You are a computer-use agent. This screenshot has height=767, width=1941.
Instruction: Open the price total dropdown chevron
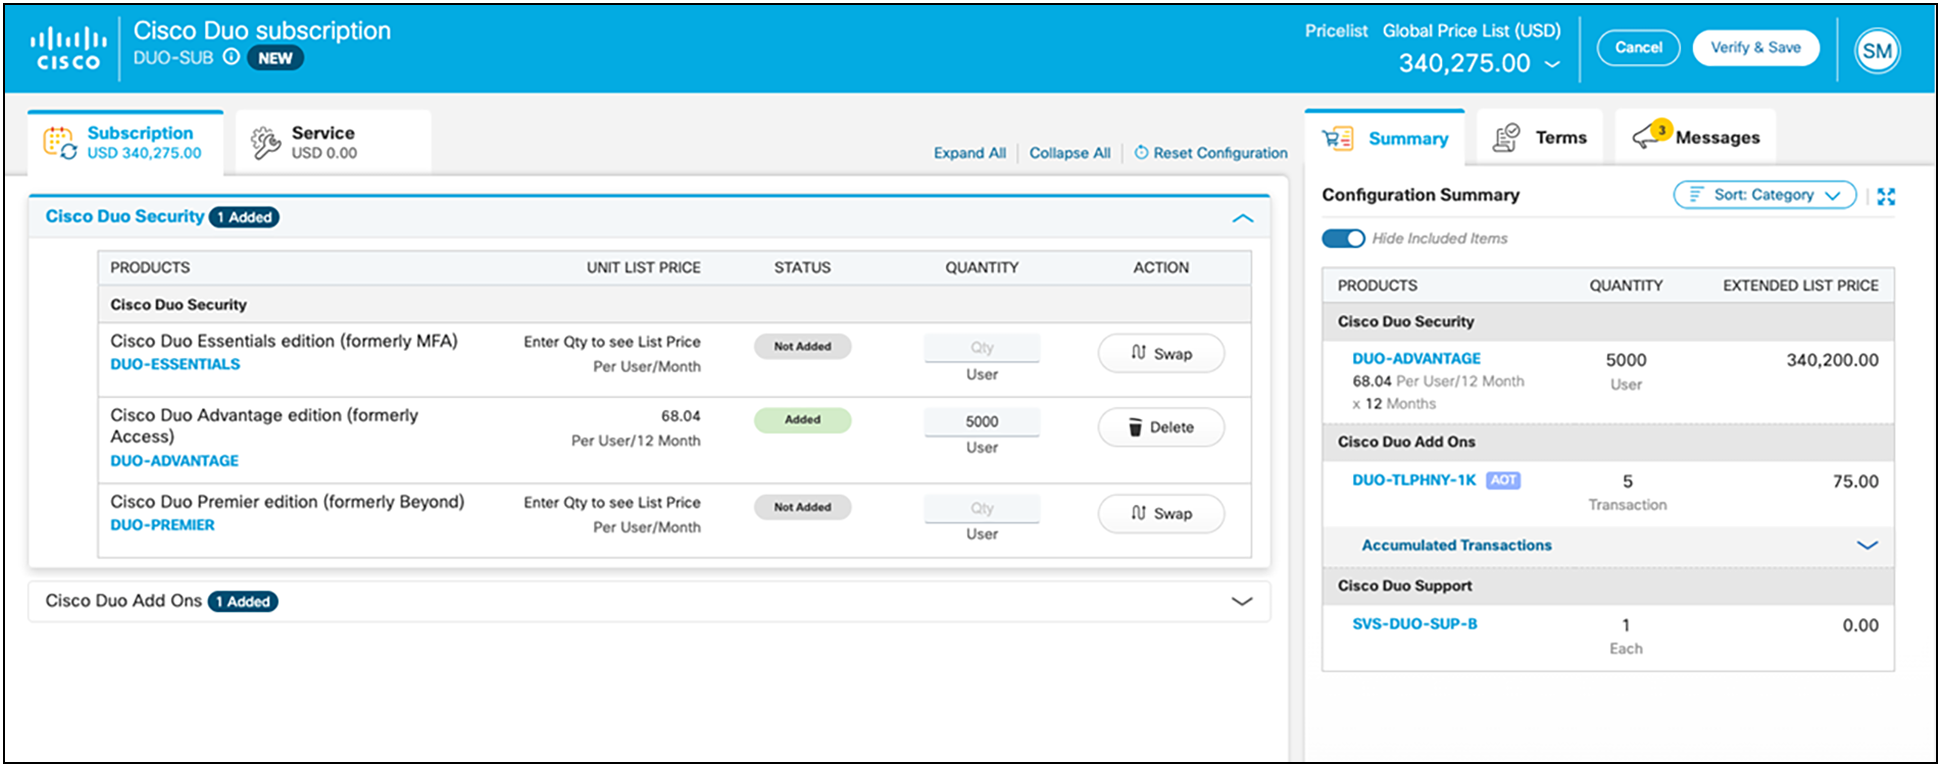click(1552, 64)
